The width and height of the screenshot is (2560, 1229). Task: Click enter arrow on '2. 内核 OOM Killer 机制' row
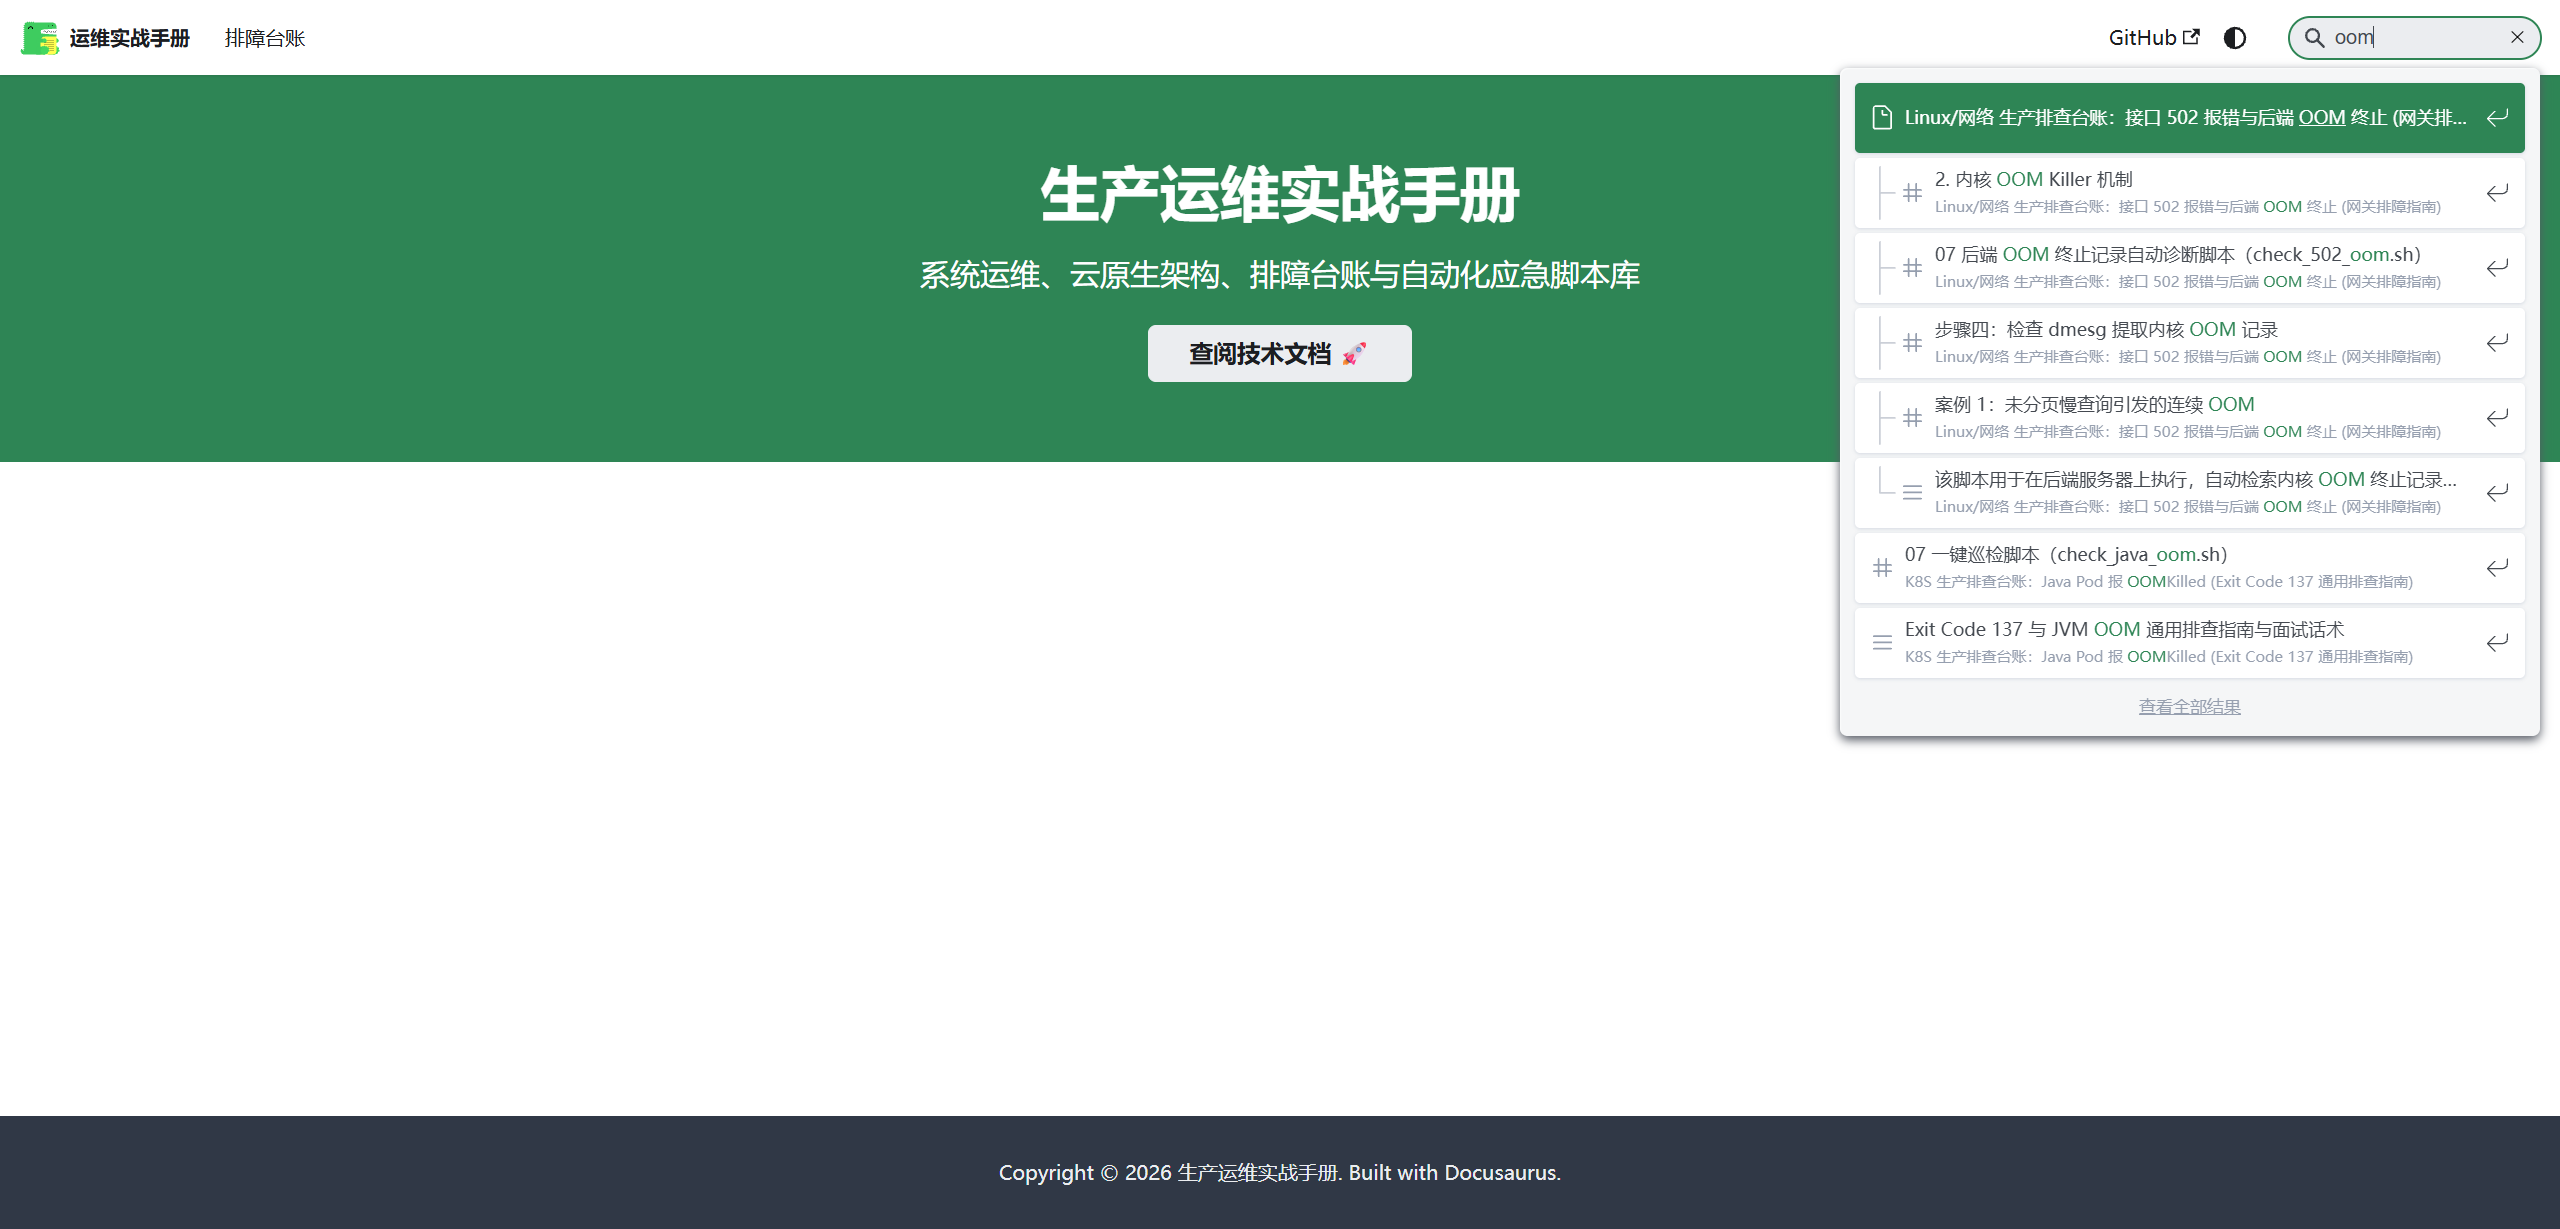click(x=2497, y=193)
